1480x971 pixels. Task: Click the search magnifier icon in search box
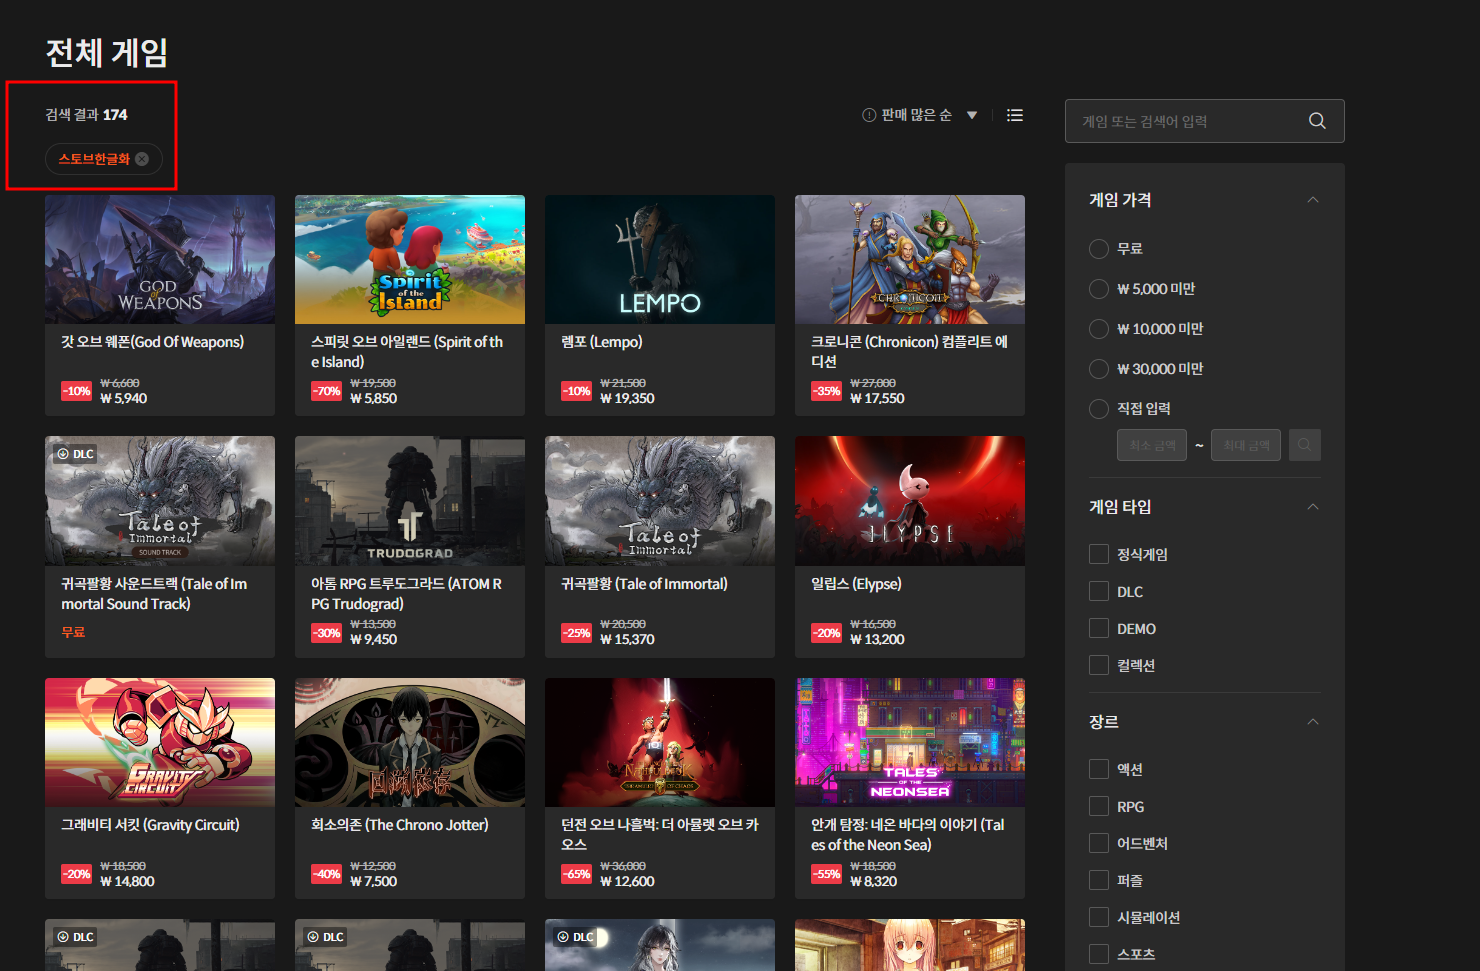pyautogui.click(x=1317, y=121)
